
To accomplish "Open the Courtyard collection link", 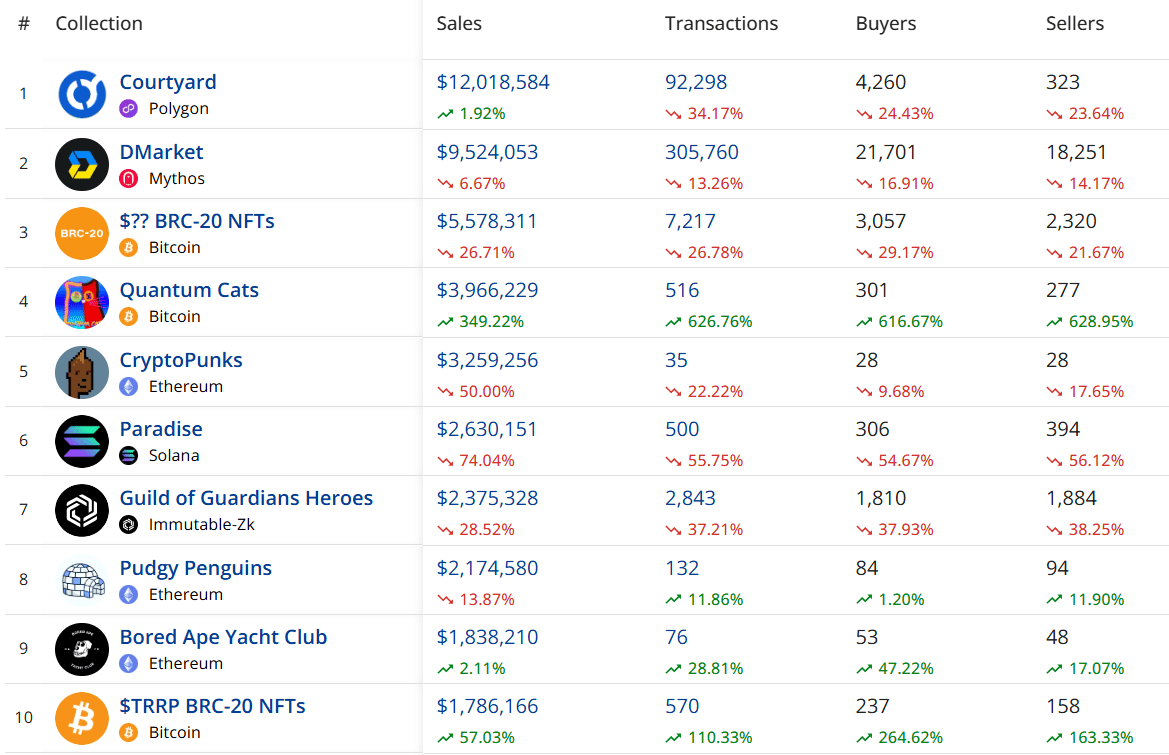I will pyautogui.click(x=168, y=82).
